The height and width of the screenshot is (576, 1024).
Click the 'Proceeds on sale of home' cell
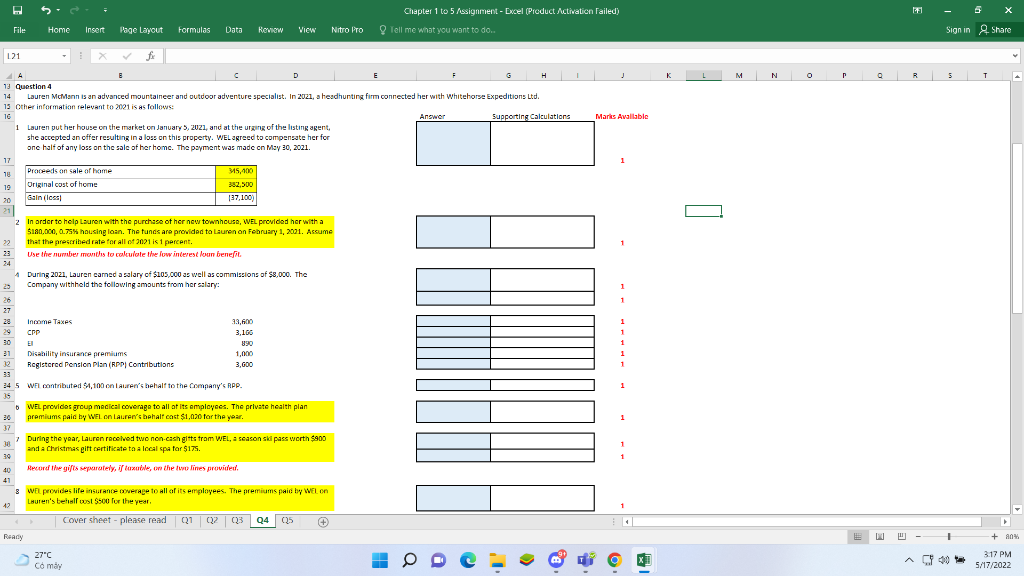click(120, 171)
